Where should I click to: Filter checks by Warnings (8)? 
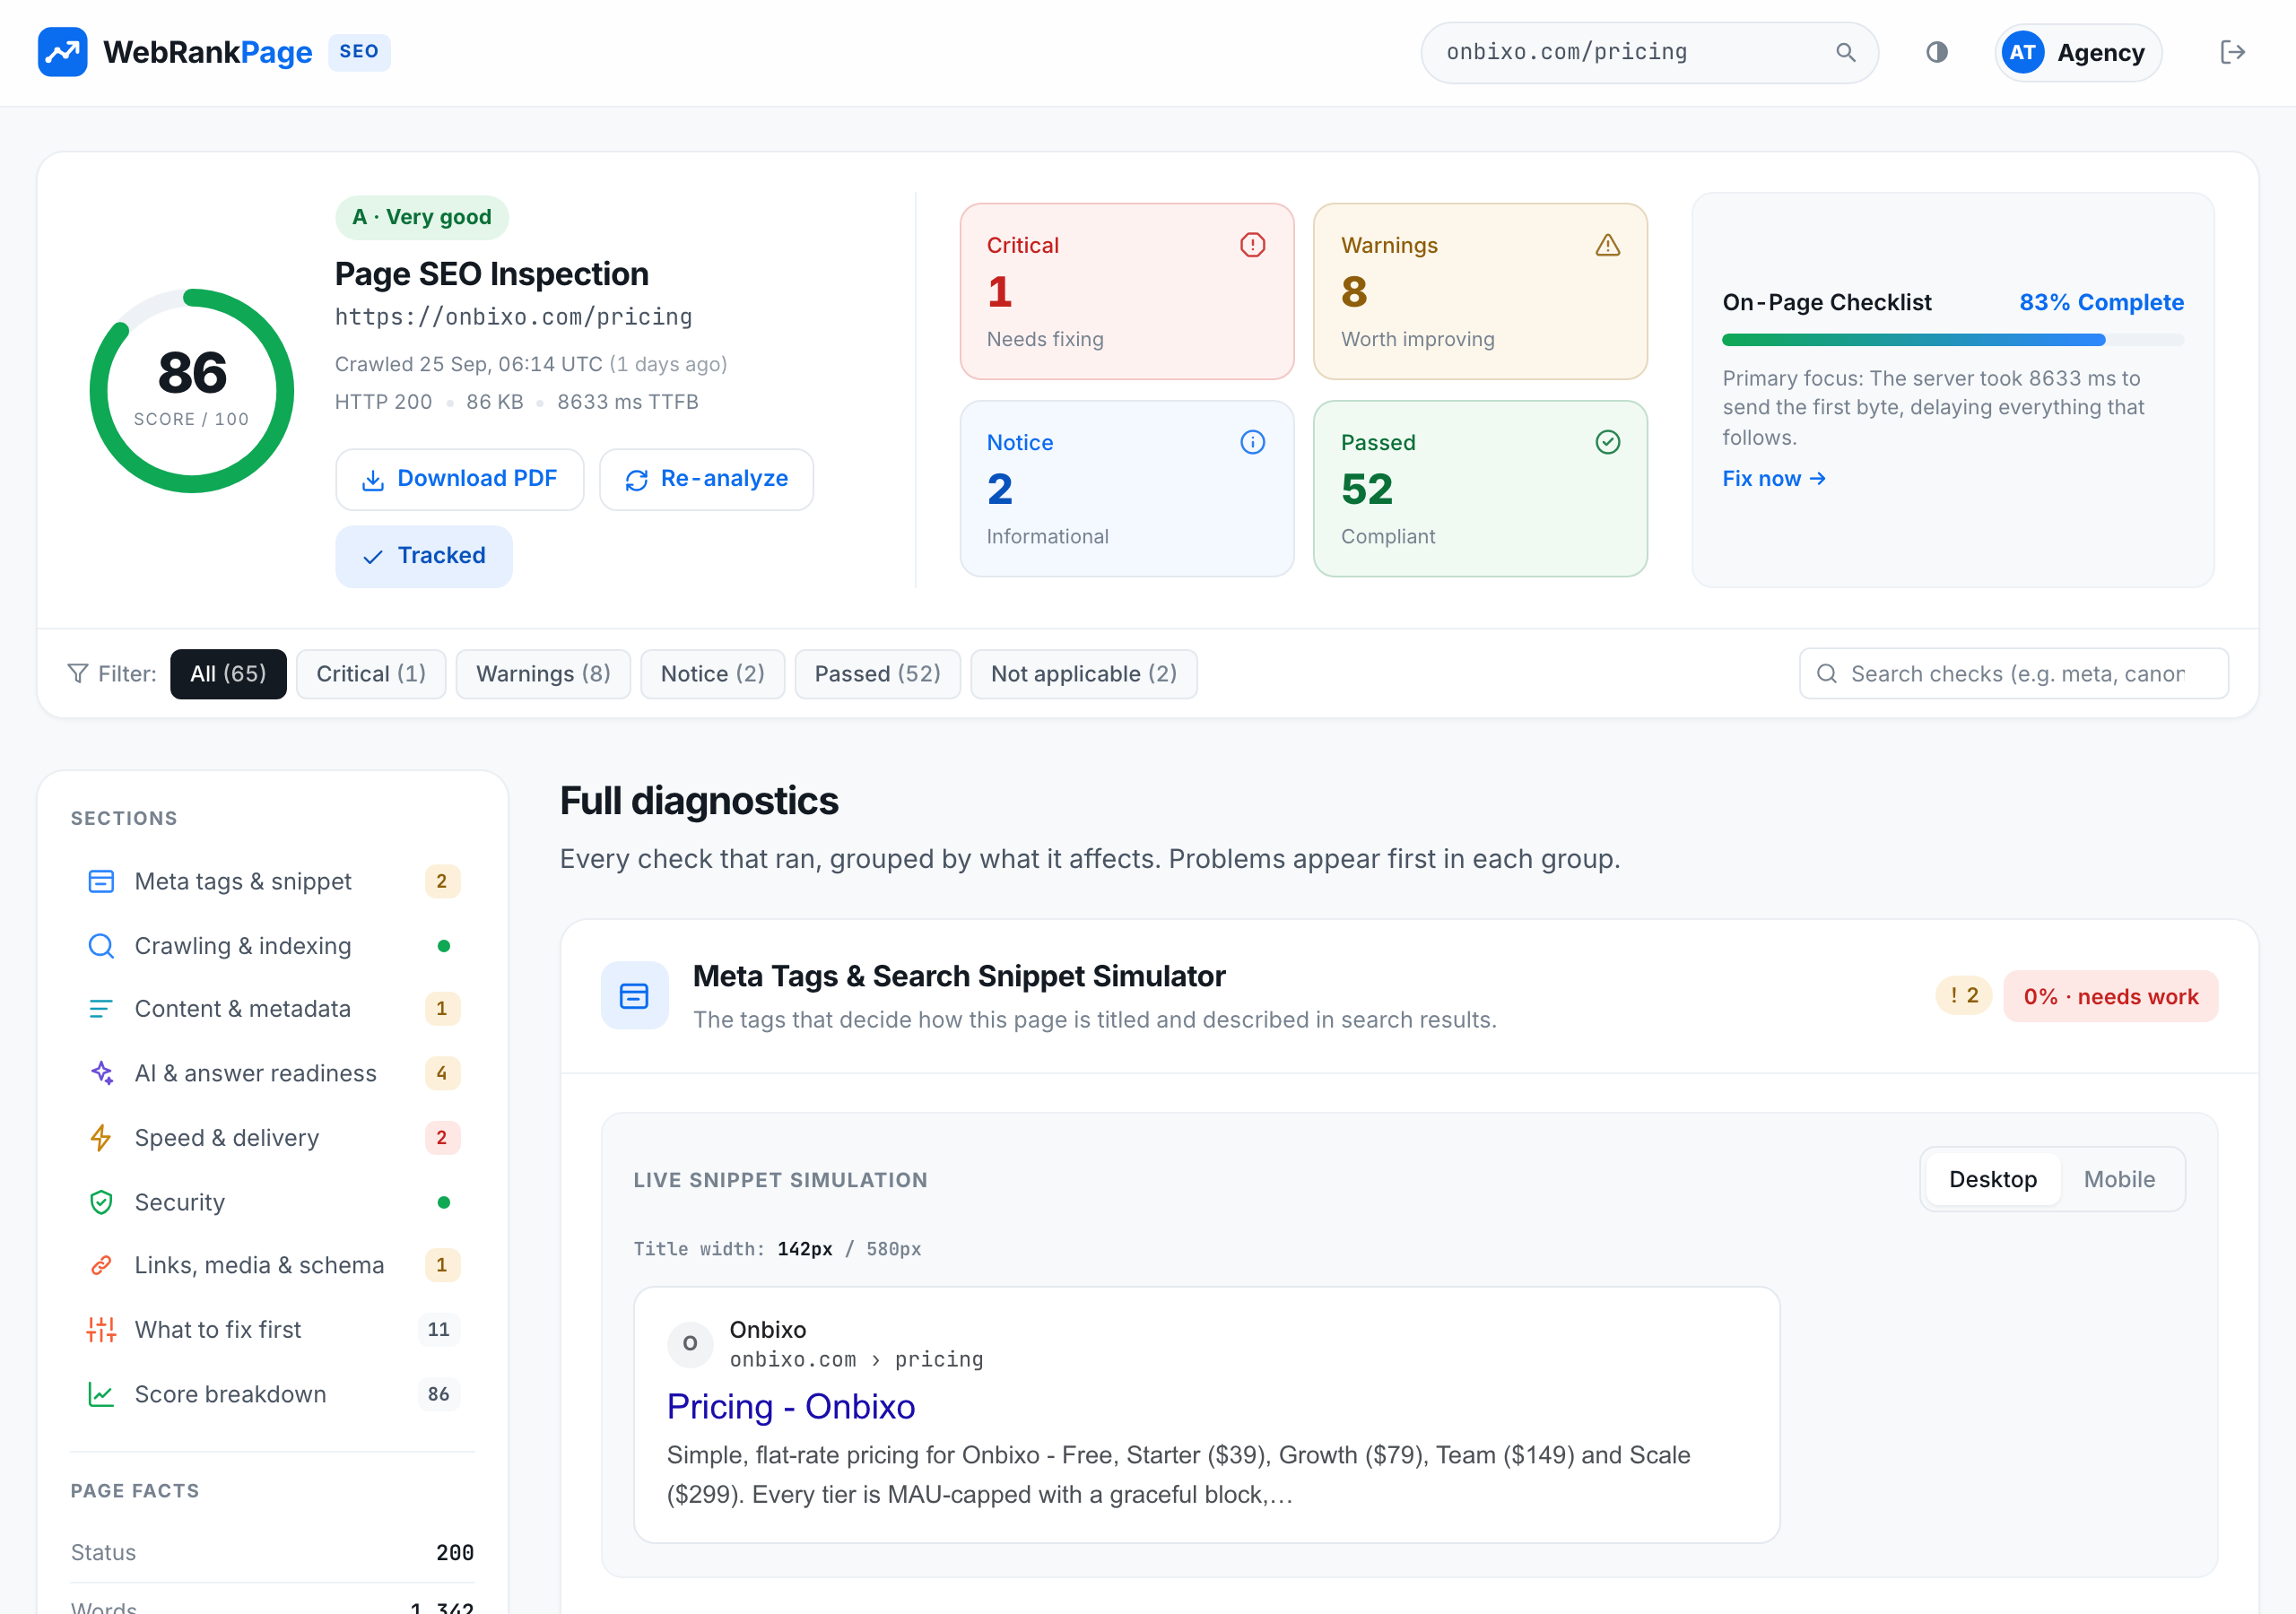pyautogui.click(x=543, y=674)
